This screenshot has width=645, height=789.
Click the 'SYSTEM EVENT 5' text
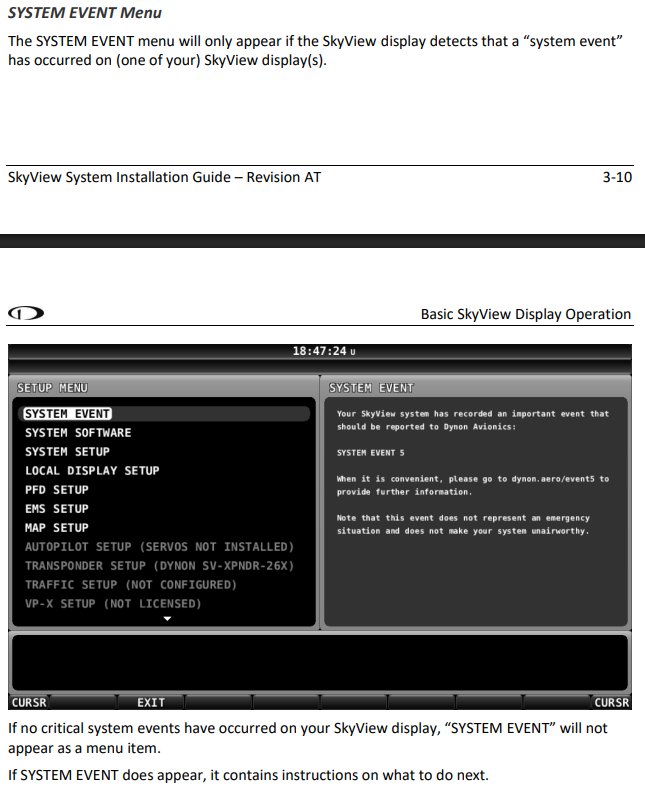tap(370, 453)
